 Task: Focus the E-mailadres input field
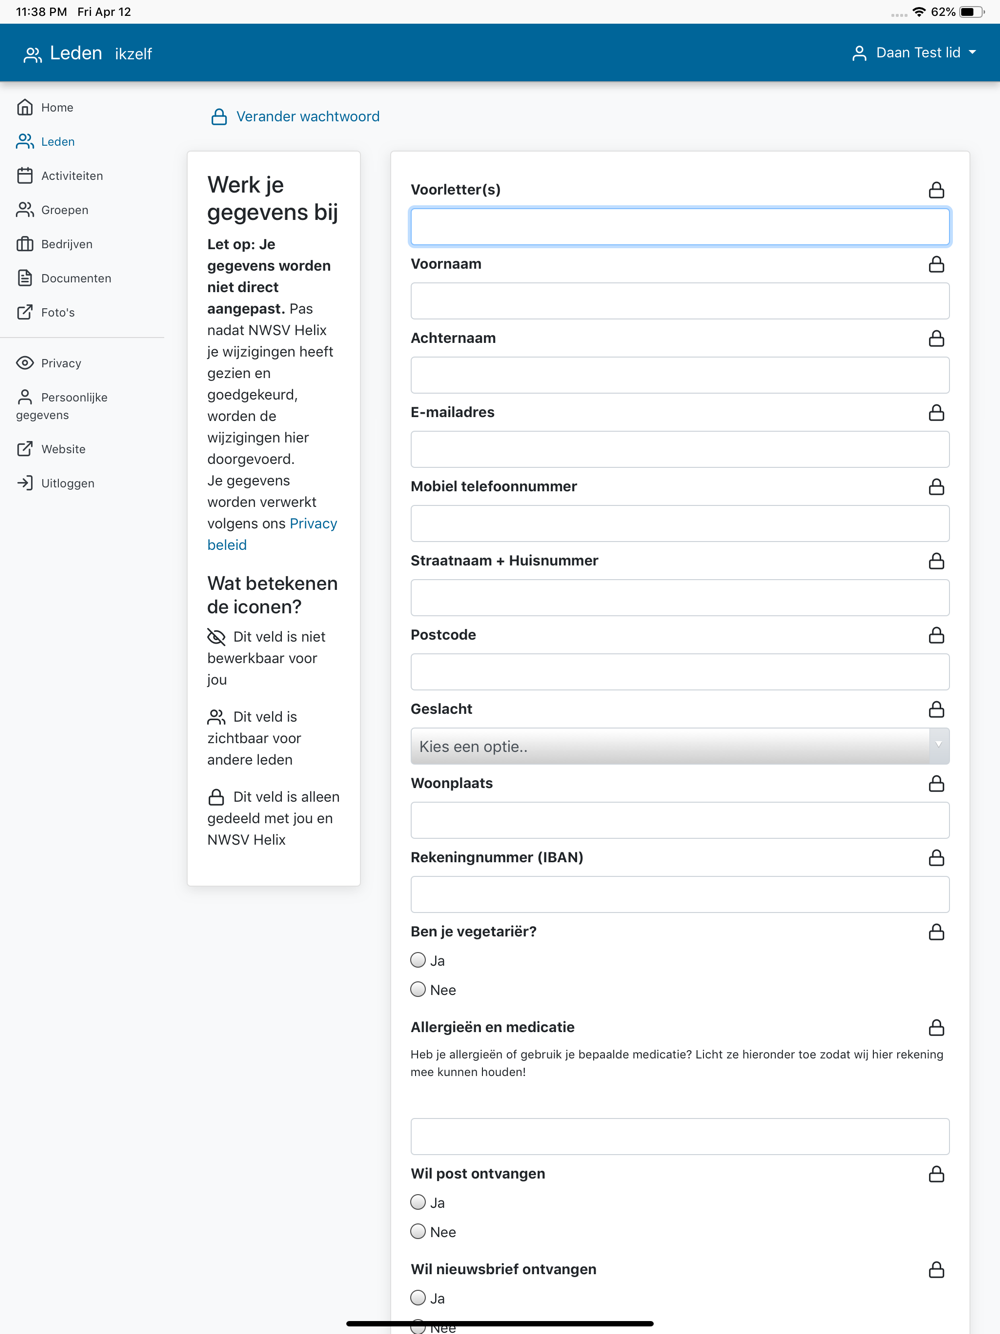click(x=680, y=449)
